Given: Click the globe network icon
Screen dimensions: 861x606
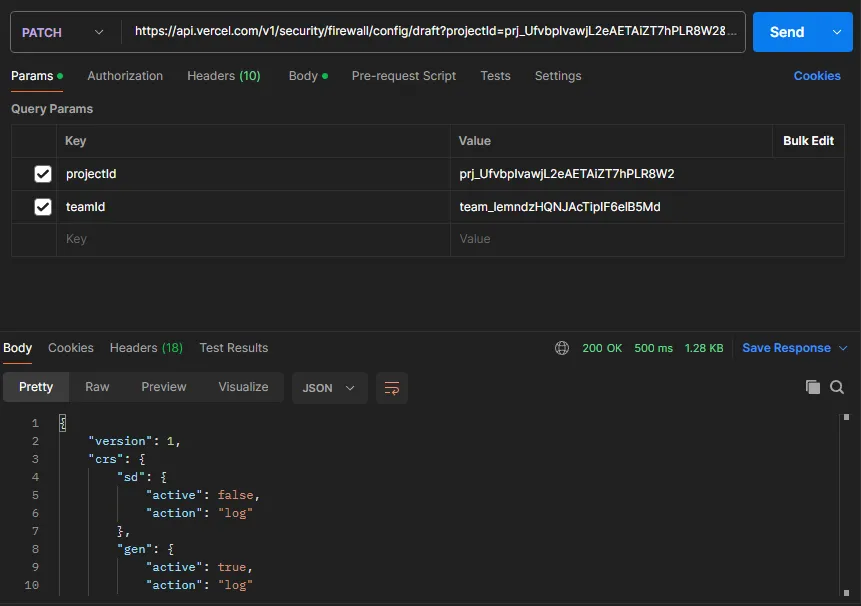Looking at the screenshot, I should point(562,348).
